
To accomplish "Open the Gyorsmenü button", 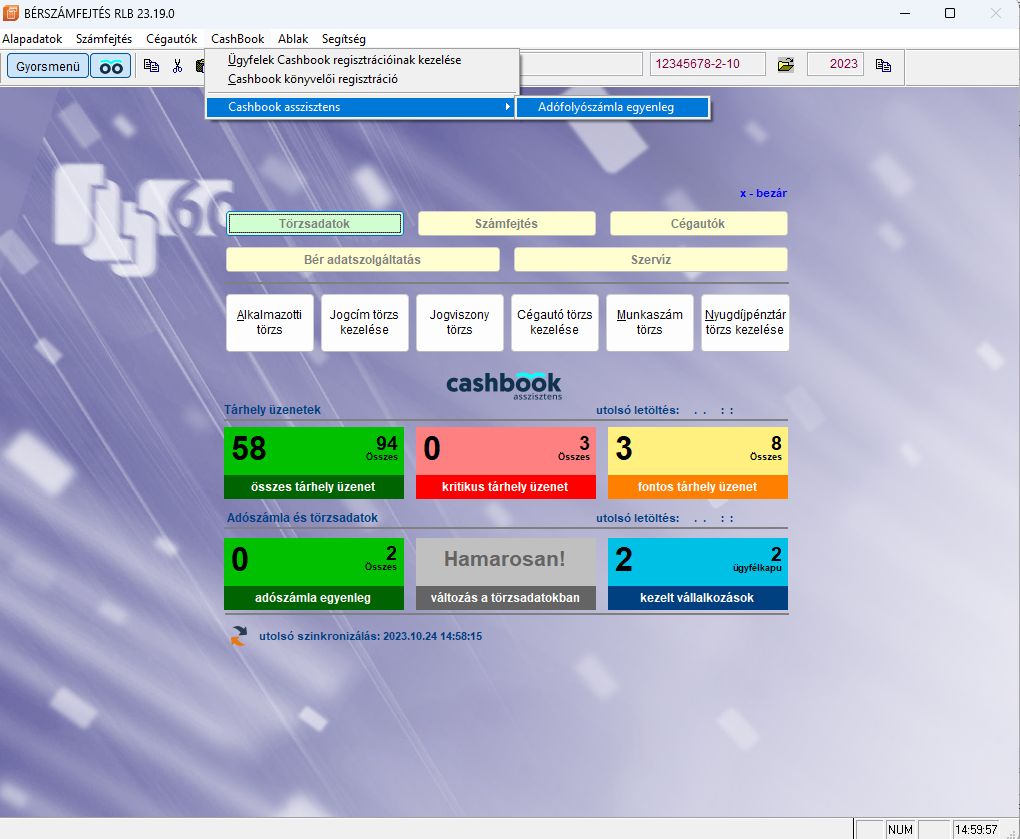I will (47, 66).
